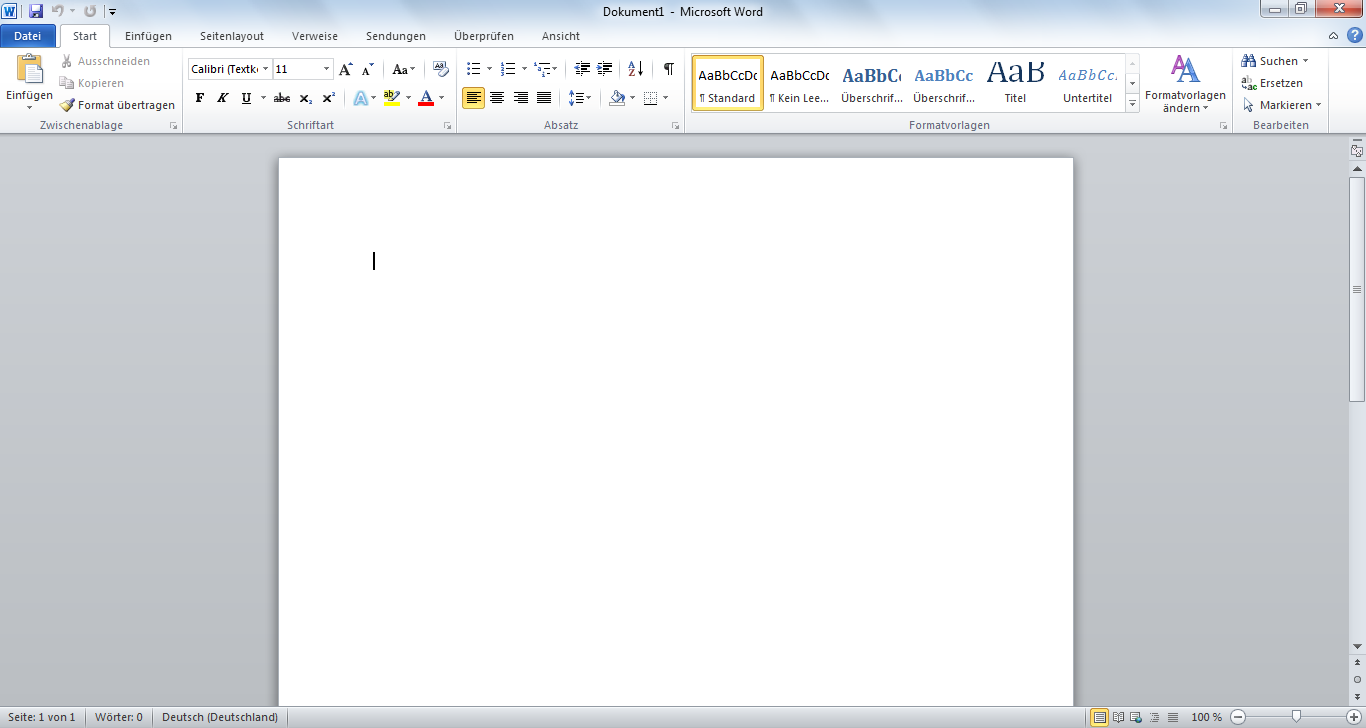1366x728 pixels.
Task: Click the Ersetzen button
Action: [1272, 83]
